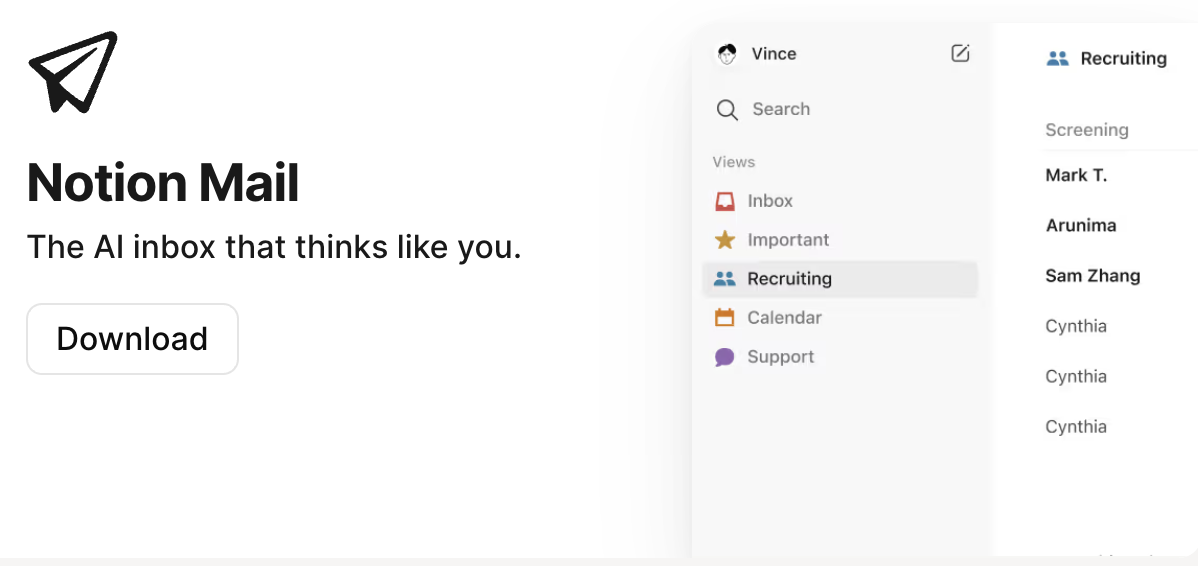Screen dimensions: 1198x566
Task: Click the Recruiting people icon in sidebar
Action: click(x=725, y=279)
